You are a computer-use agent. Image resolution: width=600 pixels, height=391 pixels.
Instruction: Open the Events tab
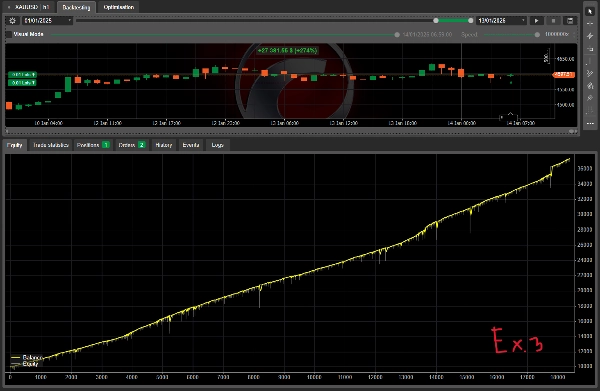[191, 145]
